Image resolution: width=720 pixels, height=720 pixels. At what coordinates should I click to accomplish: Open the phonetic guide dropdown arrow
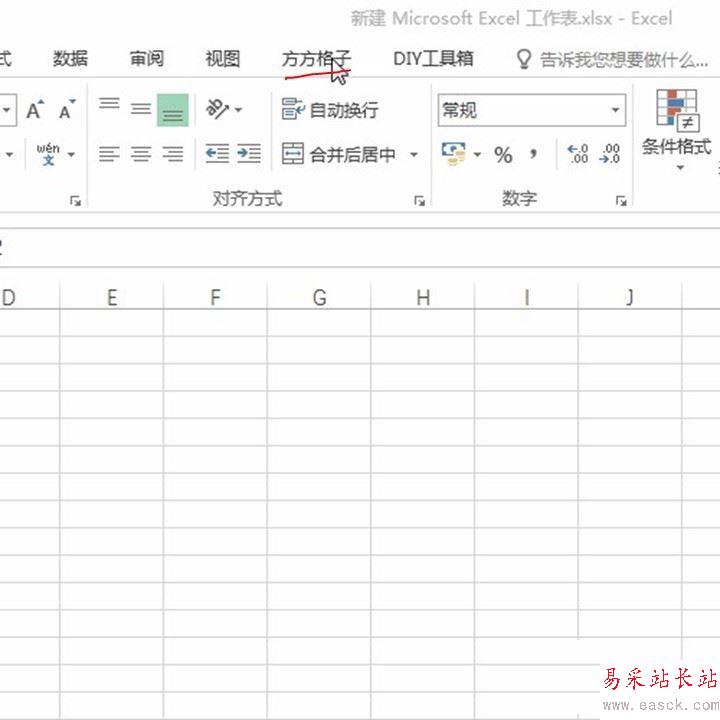tap(71, 155)
